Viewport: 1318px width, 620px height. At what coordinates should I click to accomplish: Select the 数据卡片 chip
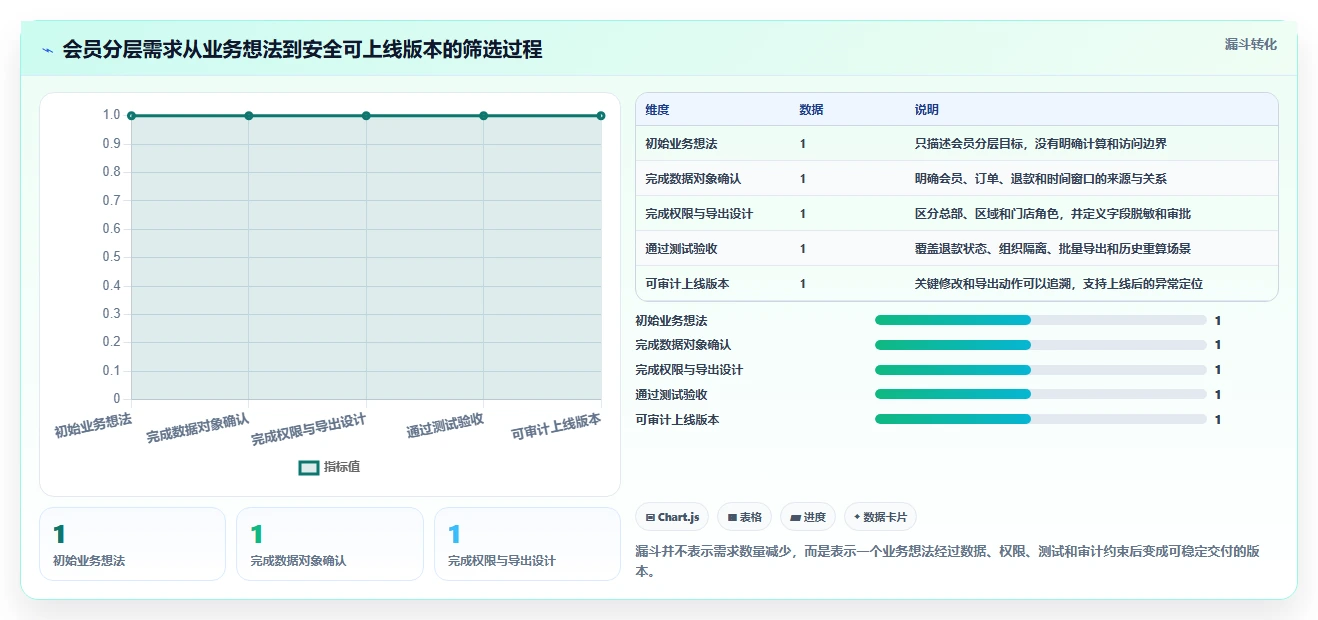click(x=880, y=517)
